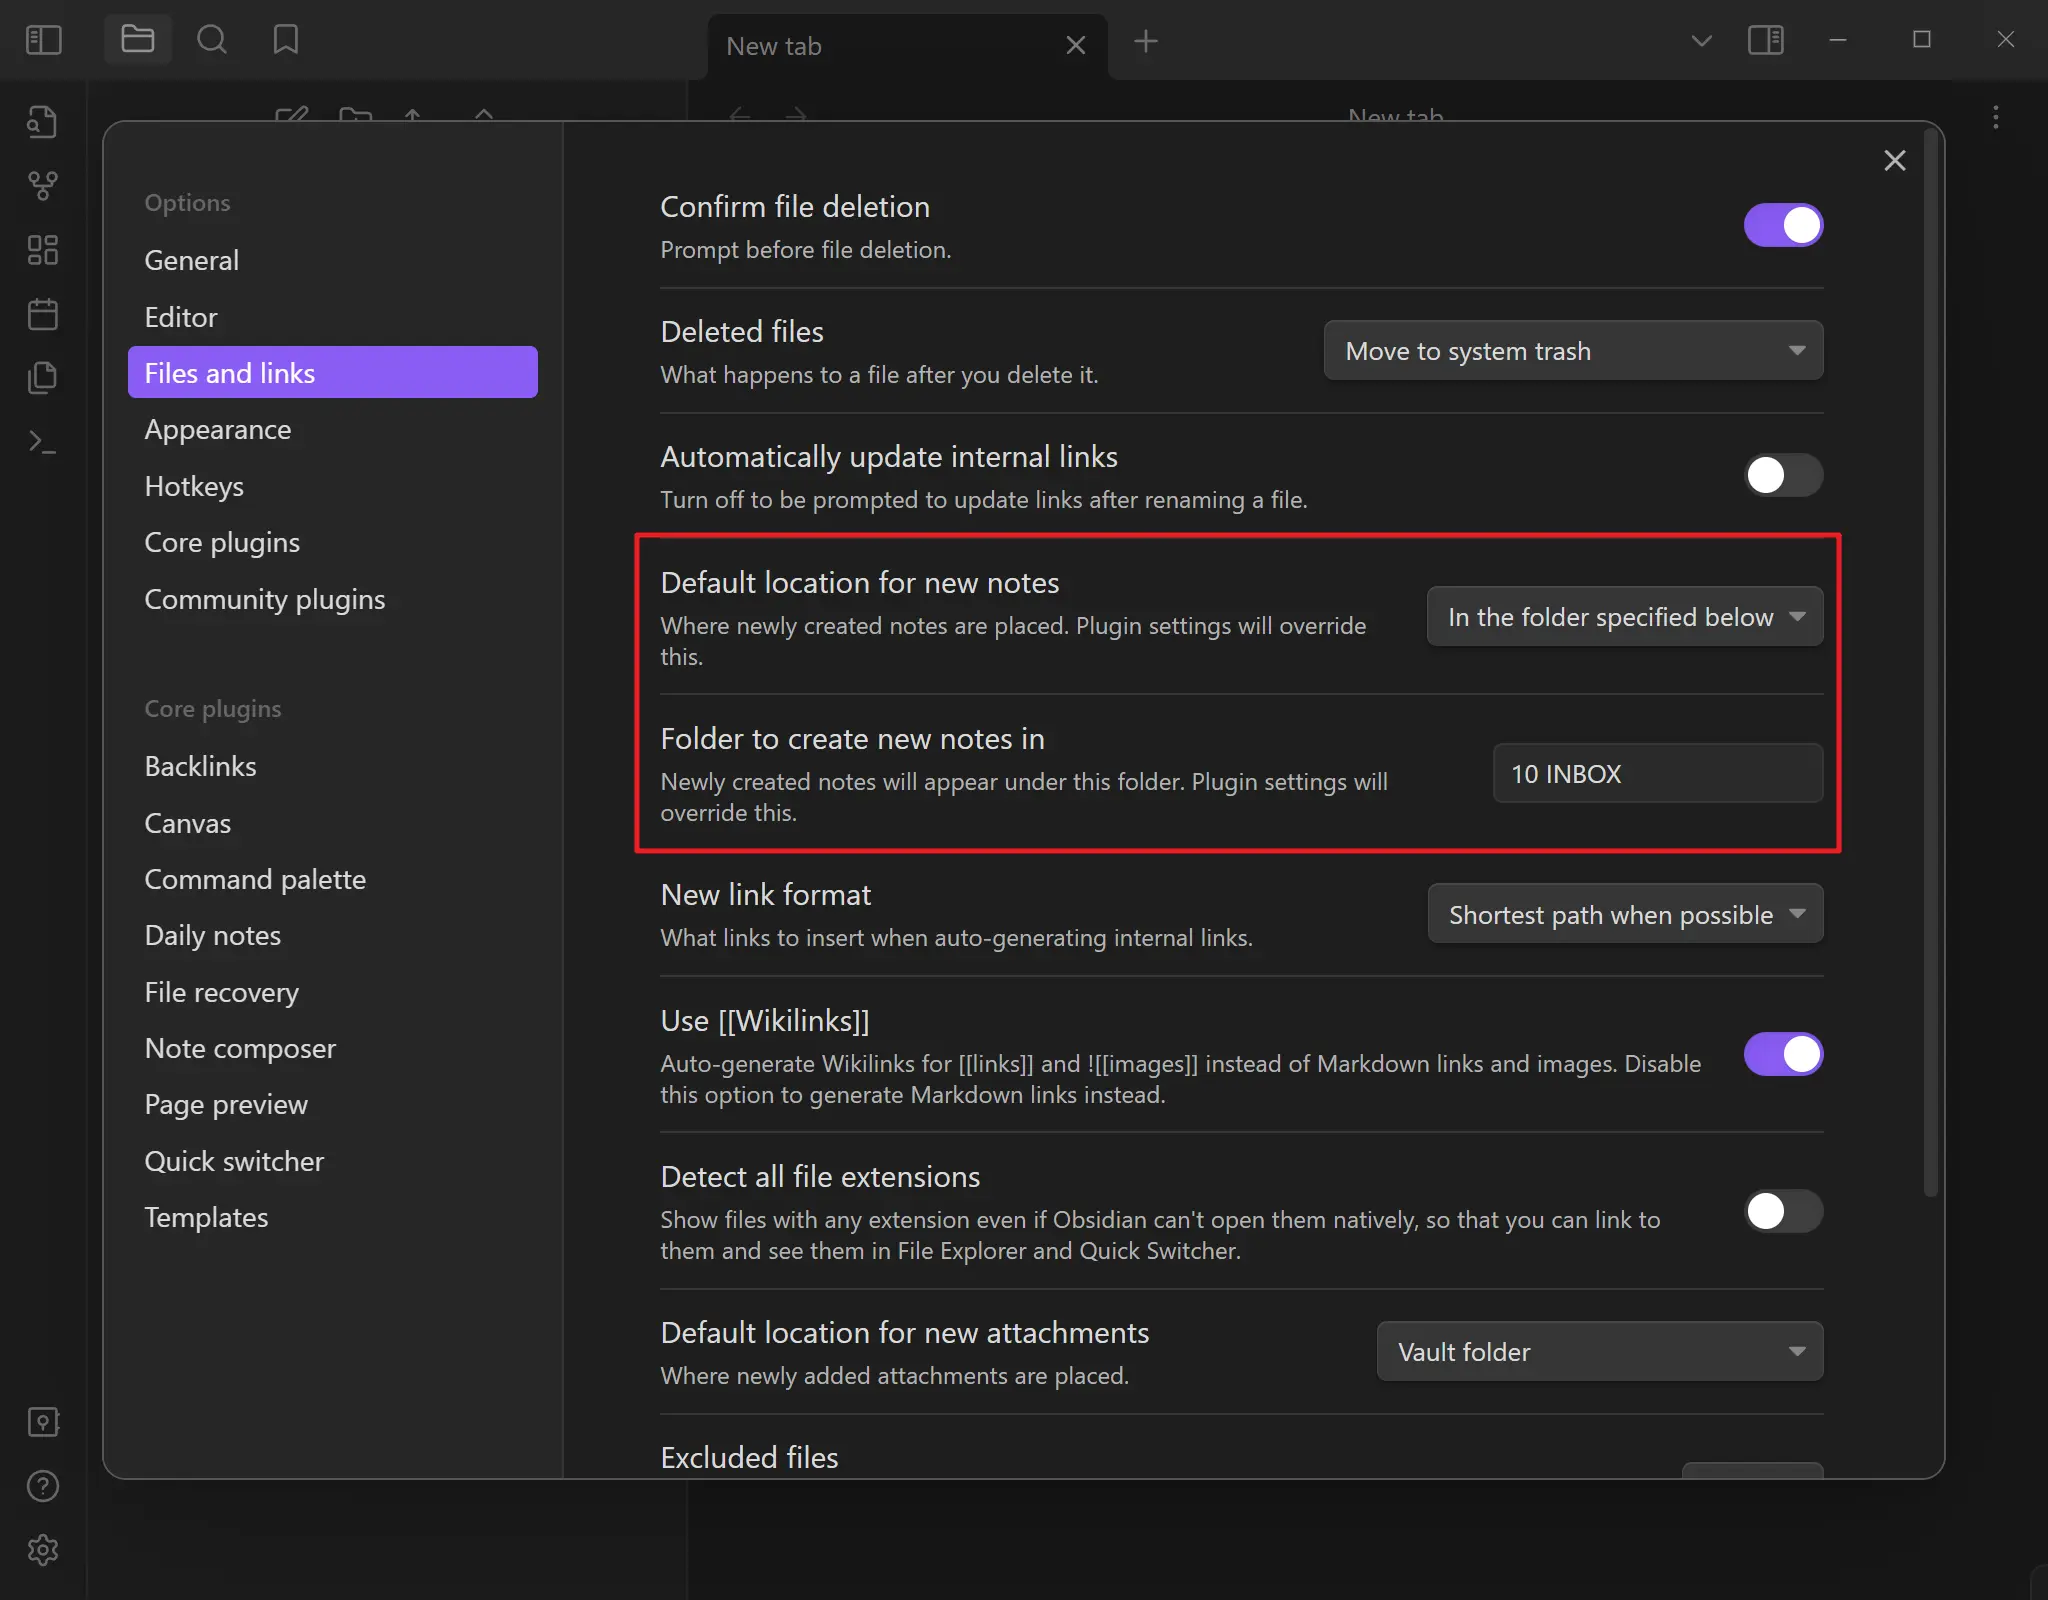
Task: Open the terminal ribbon icon
Action: coord(44,441)
